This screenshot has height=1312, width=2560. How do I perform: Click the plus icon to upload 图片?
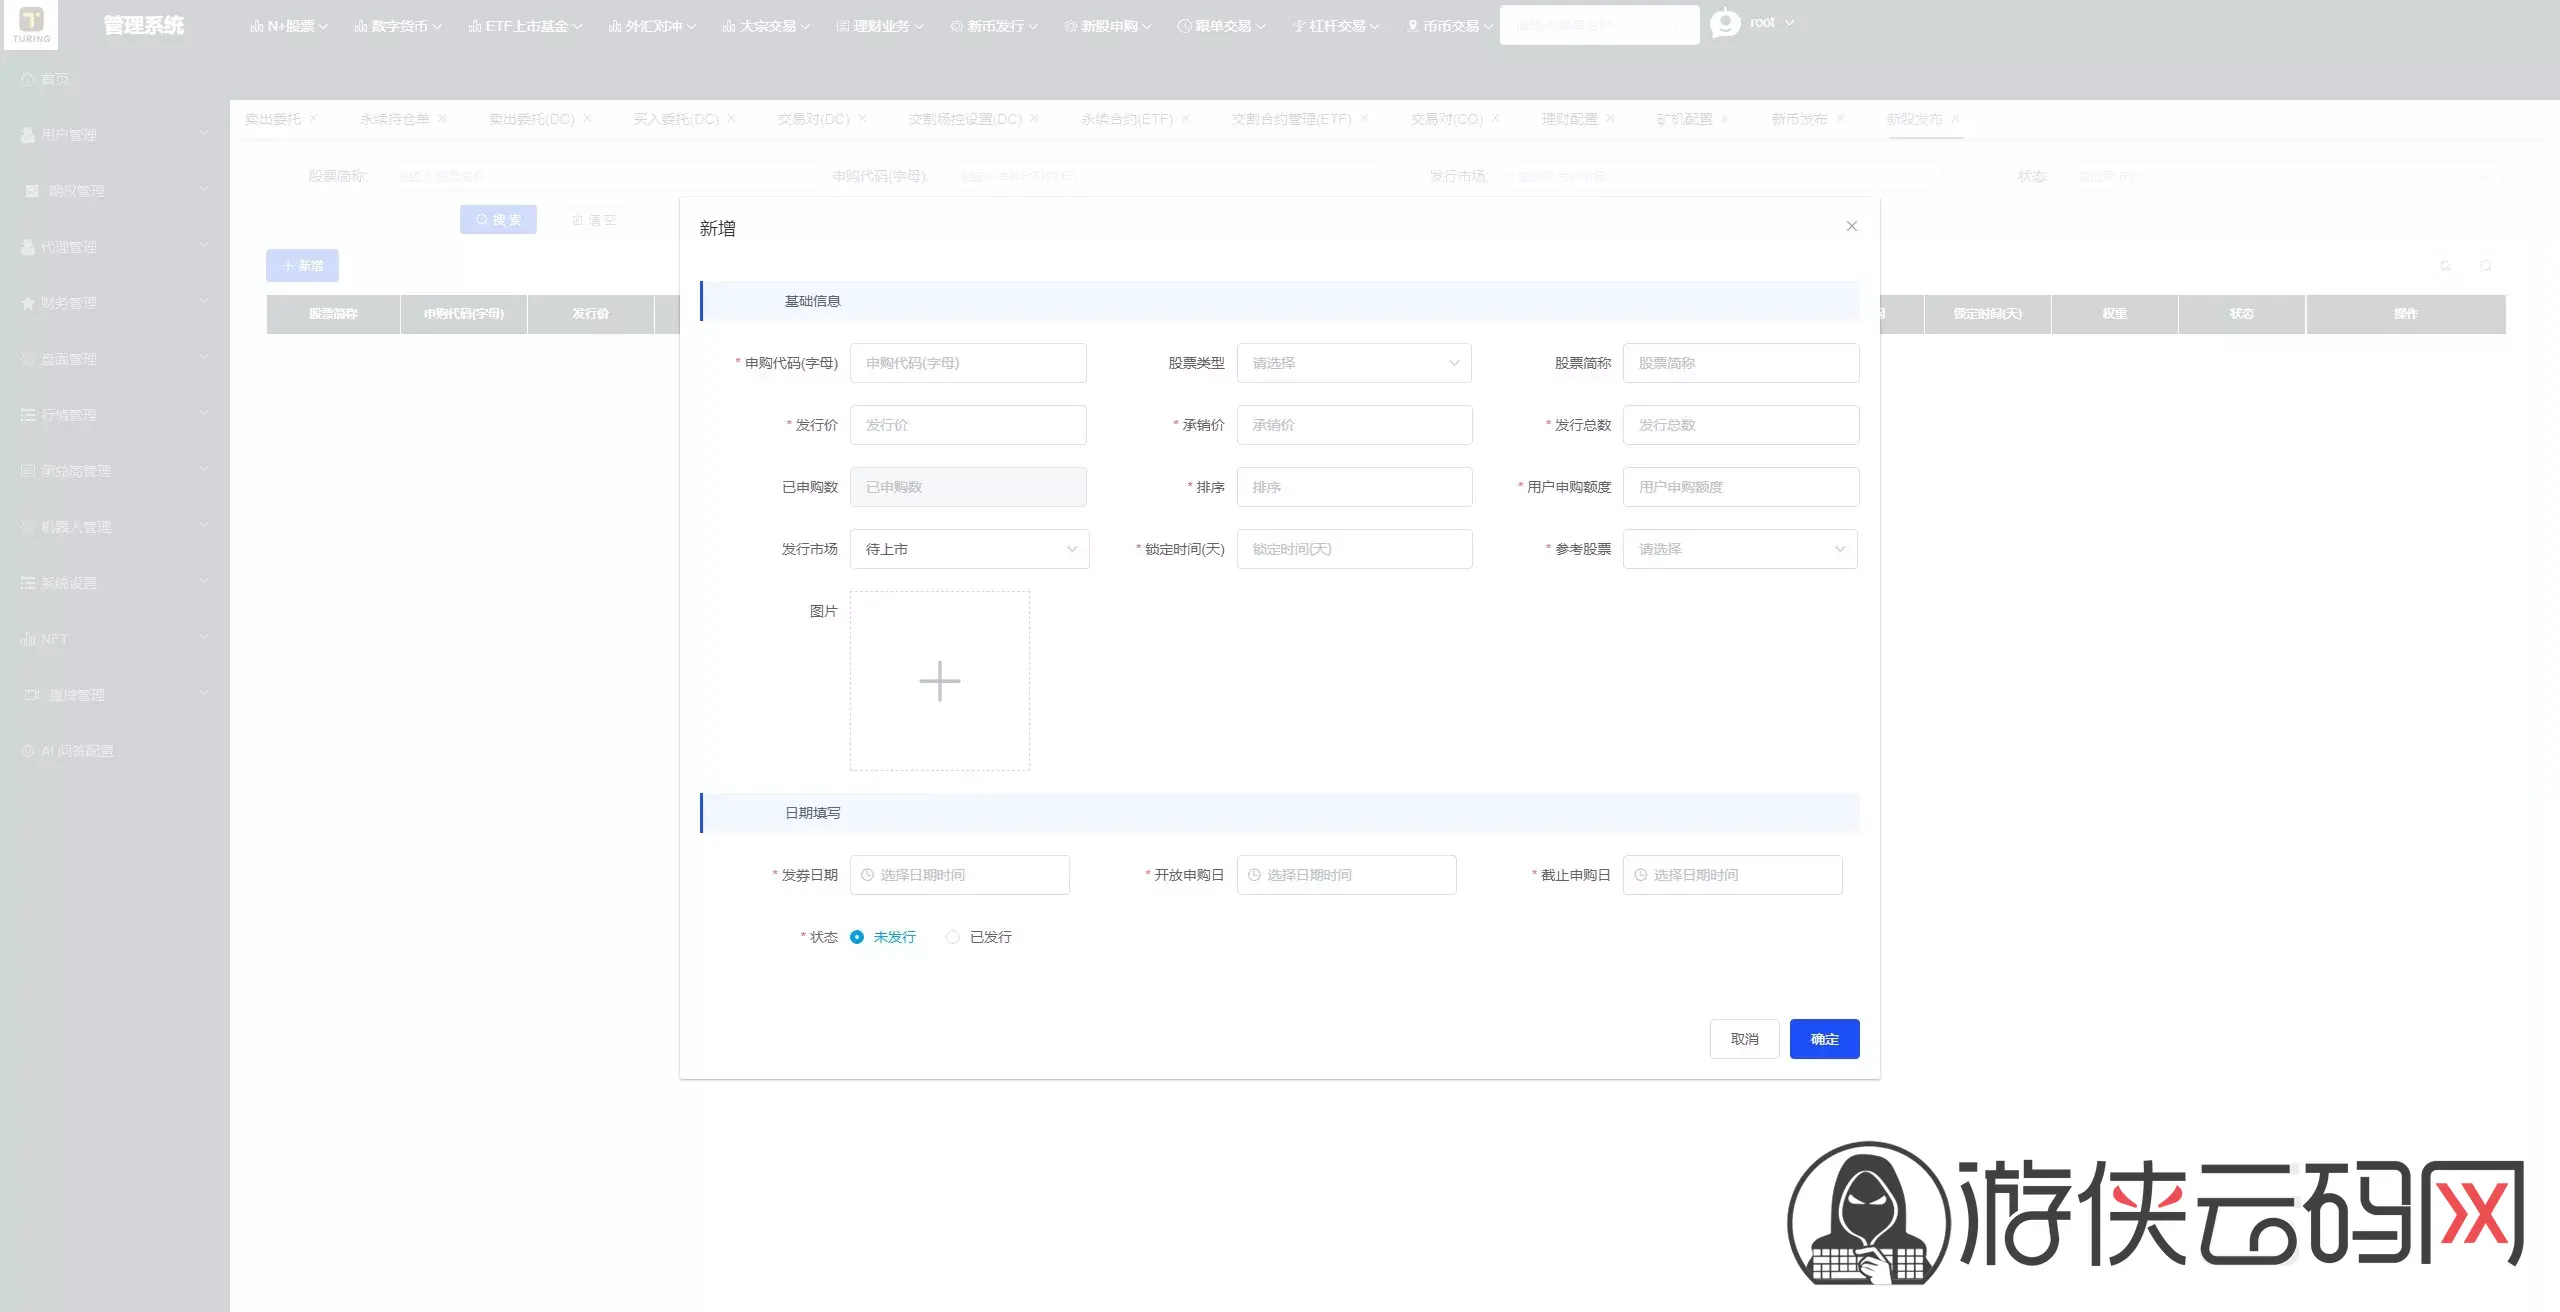(x=939, y=681)
